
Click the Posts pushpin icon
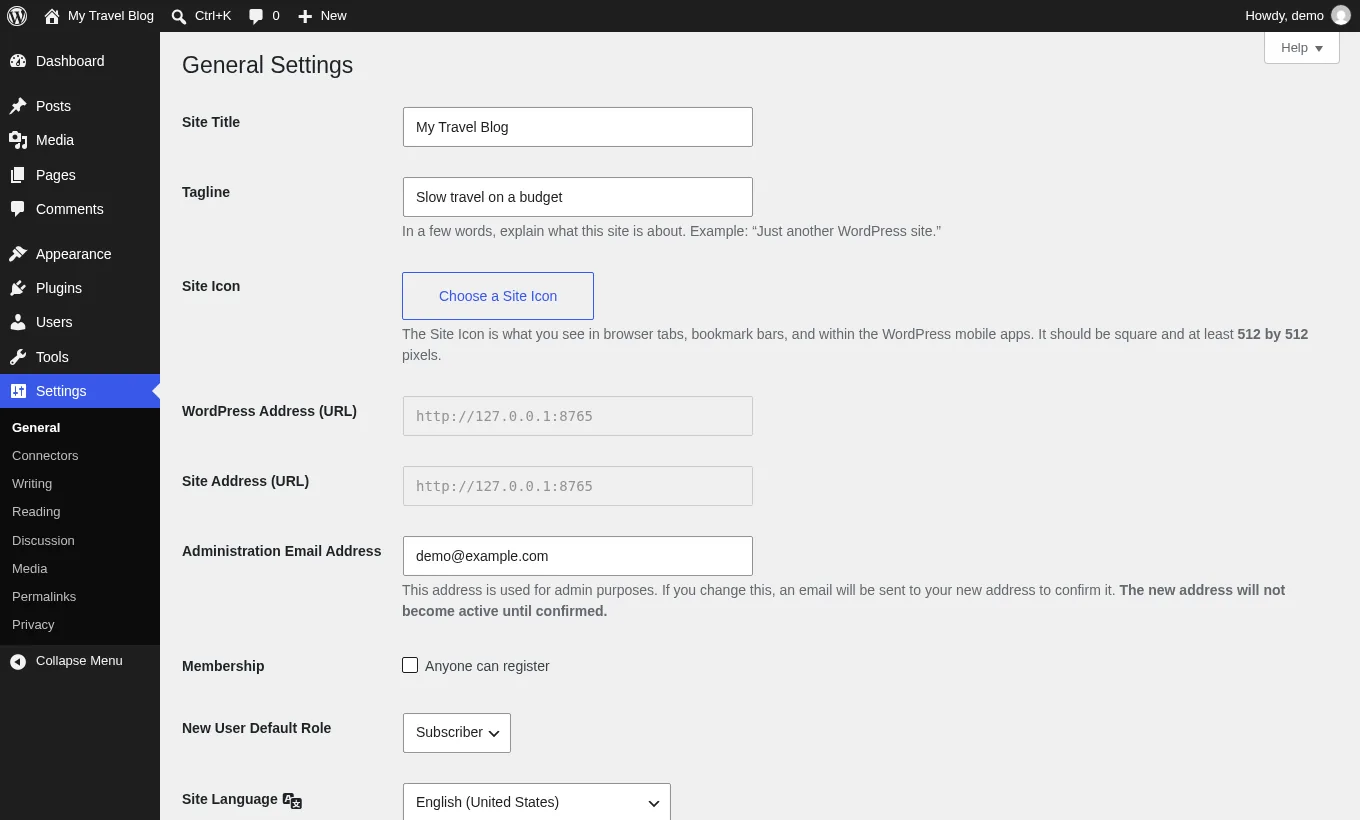[18, 106]
